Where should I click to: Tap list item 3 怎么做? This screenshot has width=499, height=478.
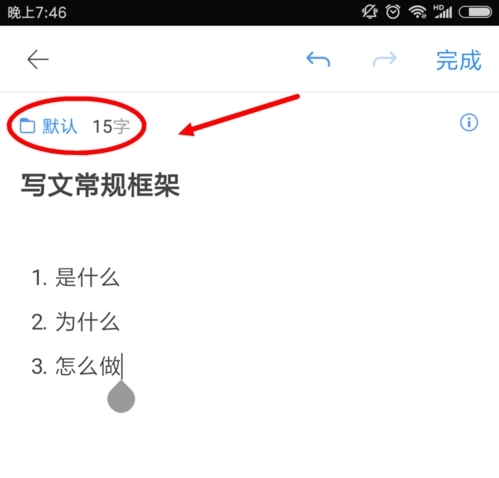tap(76, 366)
